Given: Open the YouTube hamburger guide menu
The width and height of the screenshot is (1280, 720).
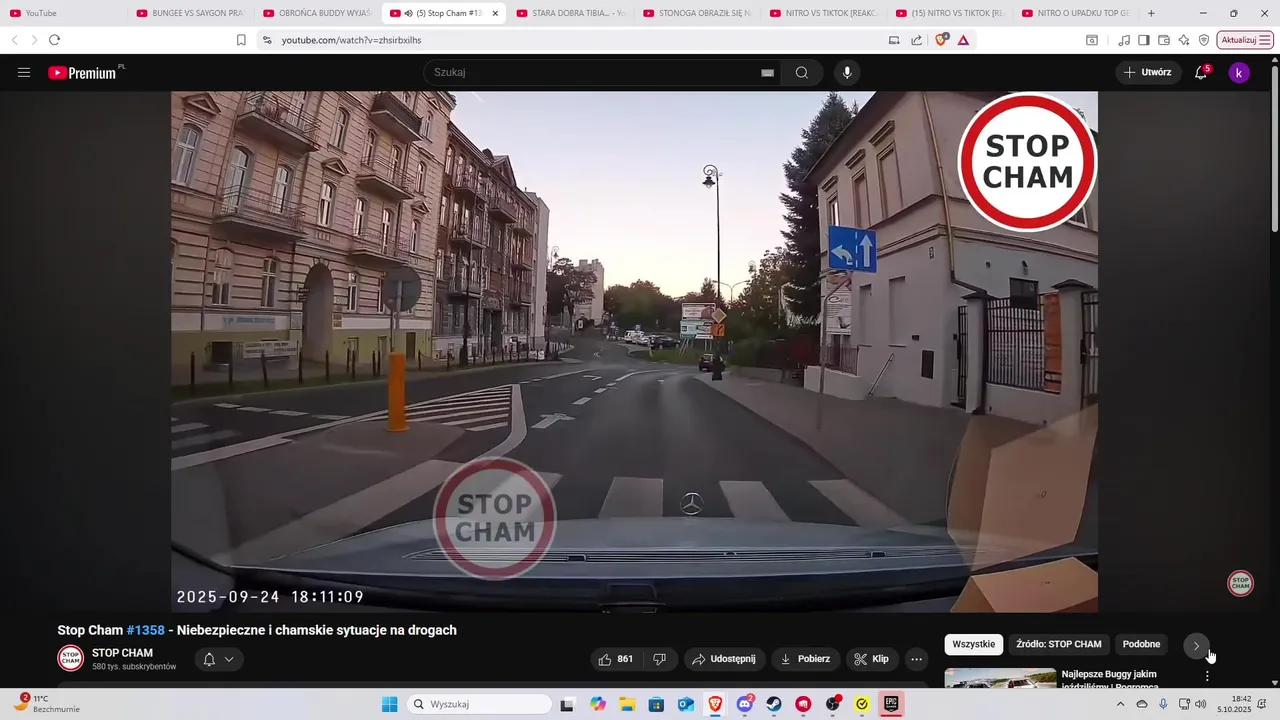Looking at the screenshot, I should click(24, 72).
